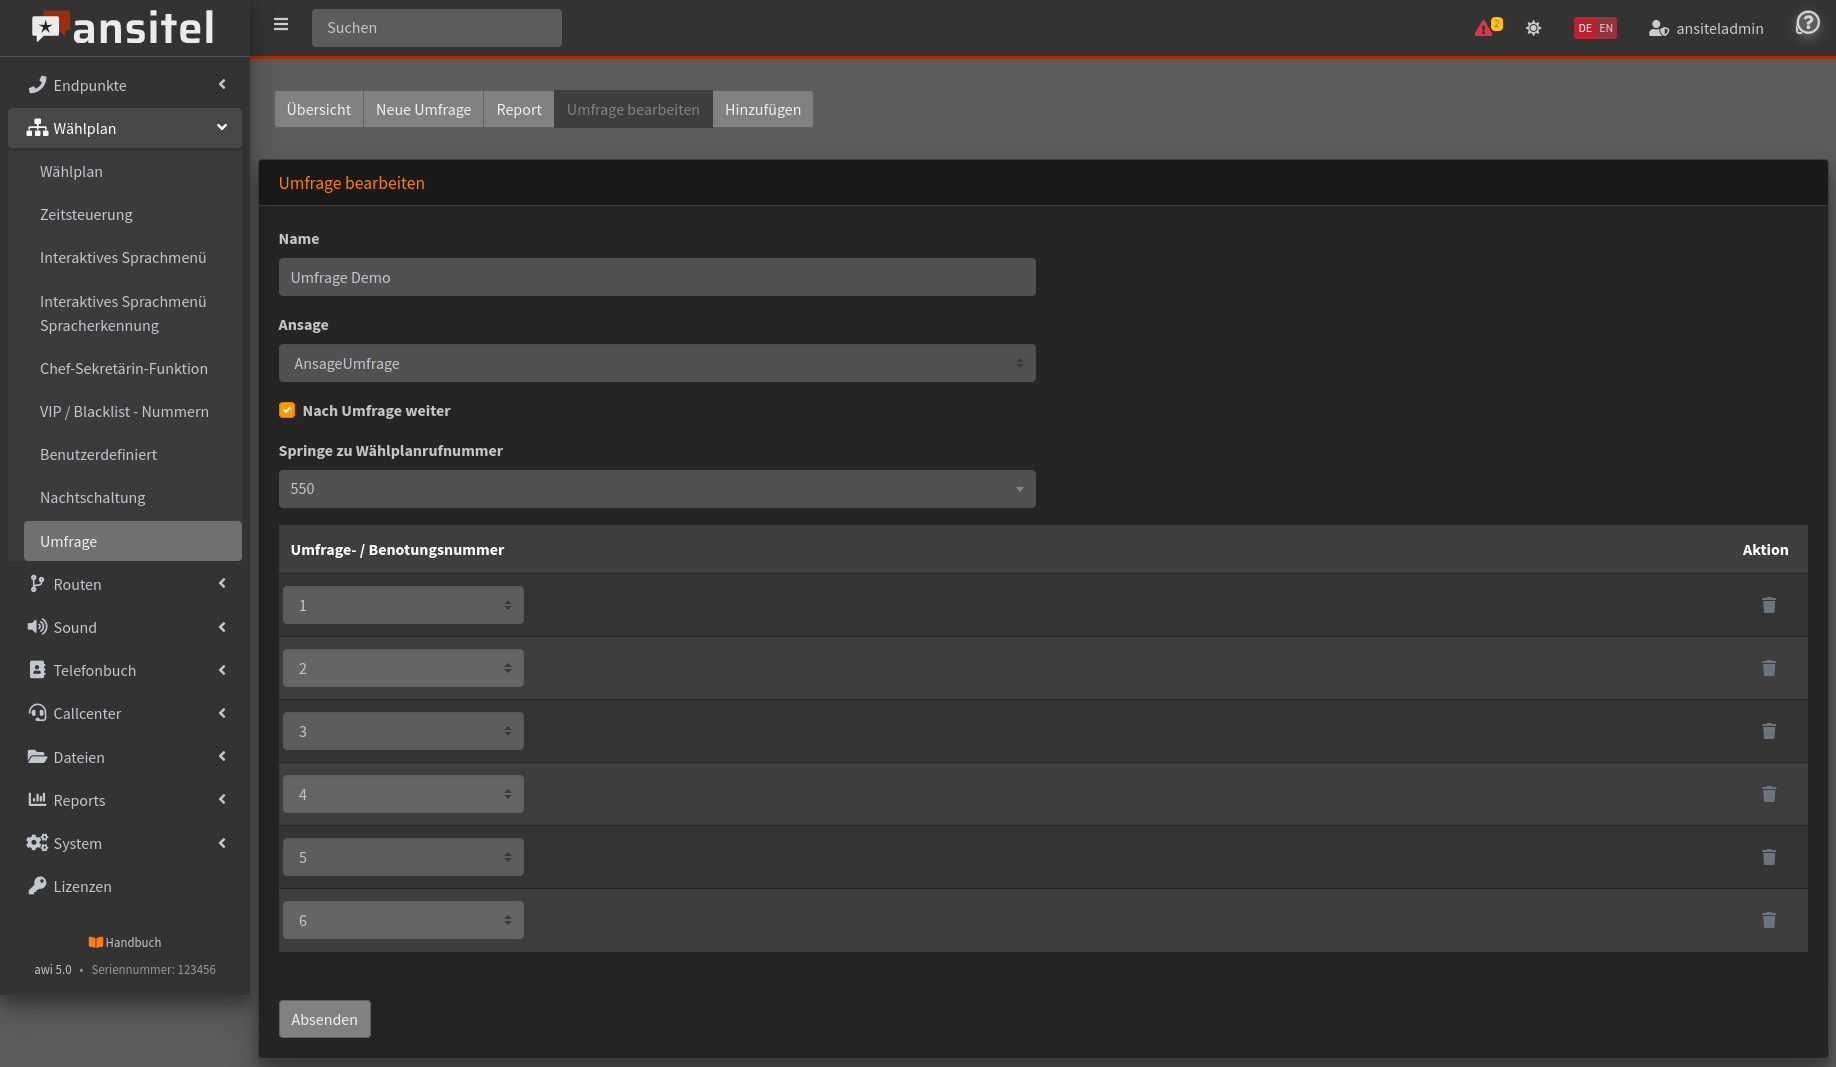Click the hamburger menu toggle icon
The height and width of the screenshot is (1067, 1836).
281,25
